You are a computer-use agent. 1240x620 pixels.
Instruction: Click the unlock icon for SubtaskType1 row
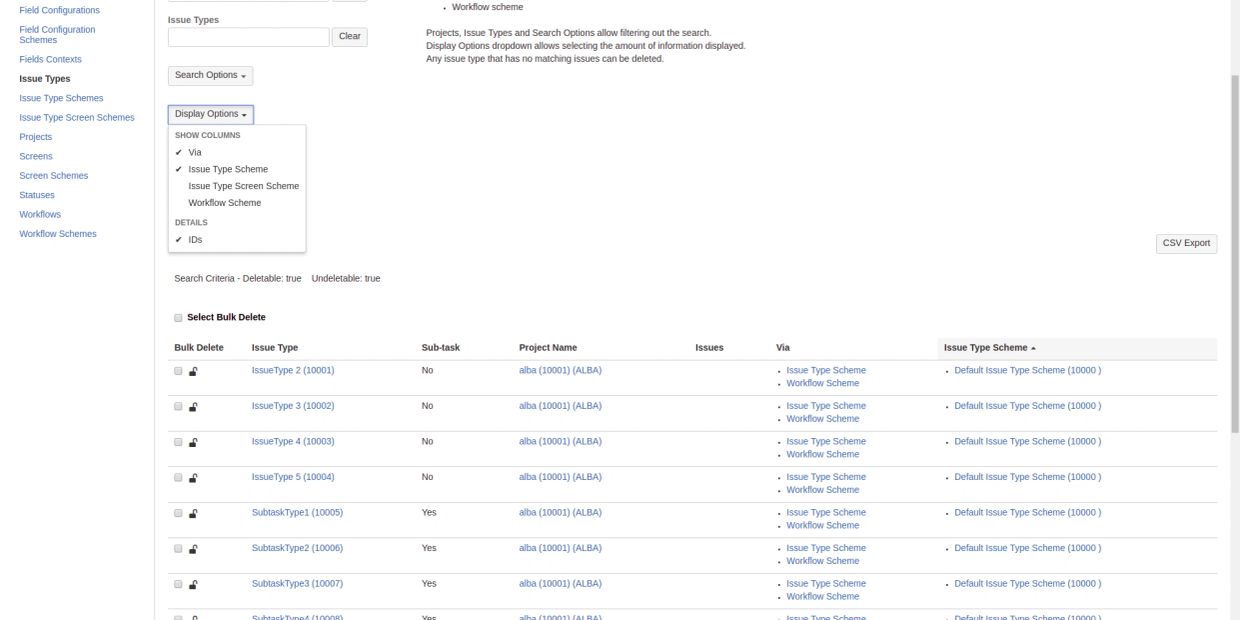193,513
